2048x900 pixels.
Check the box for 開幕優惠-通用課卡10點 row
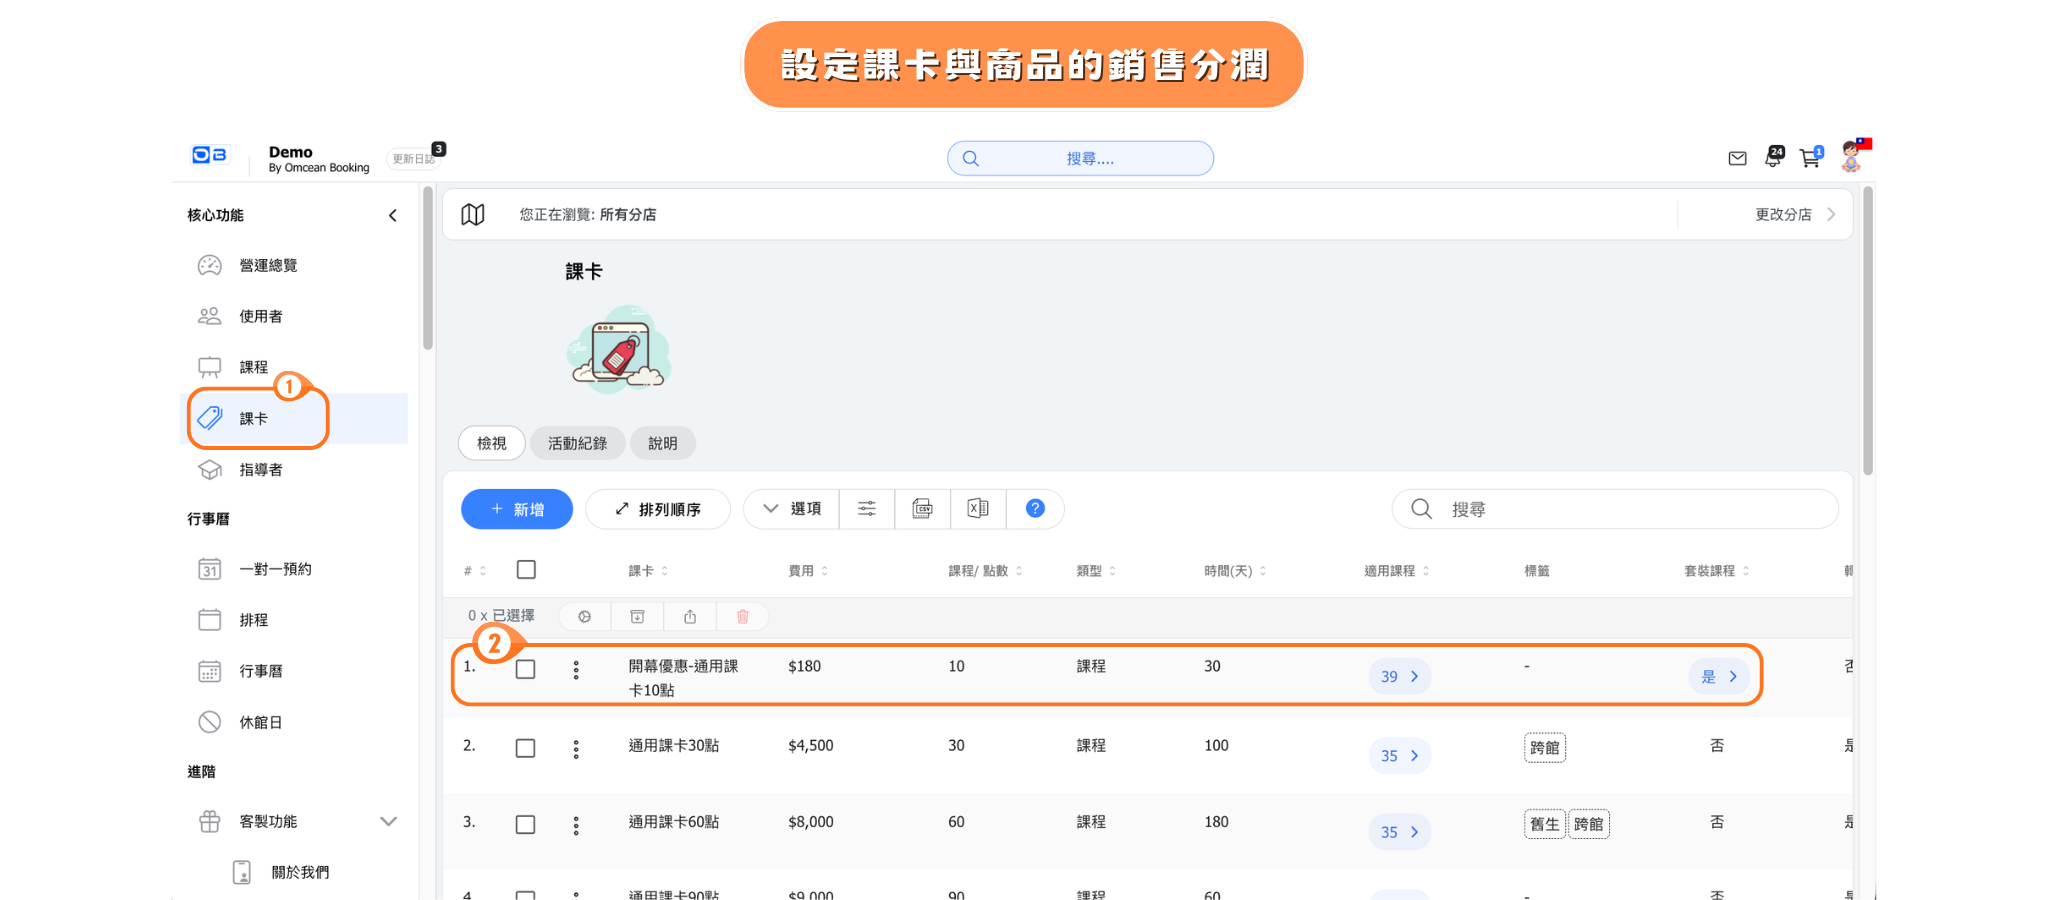click(526, 670)
